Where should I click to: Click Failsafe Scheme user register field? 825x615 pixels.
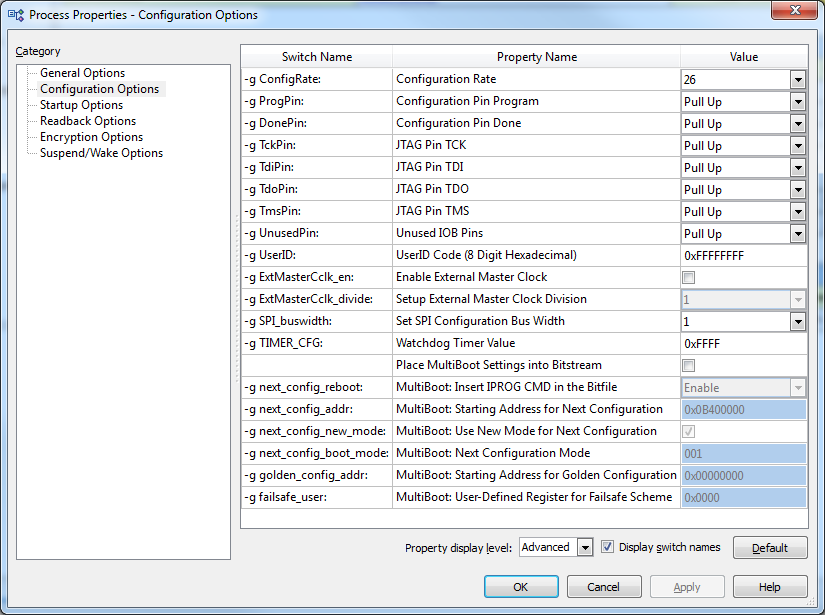(x=744, y=498)
